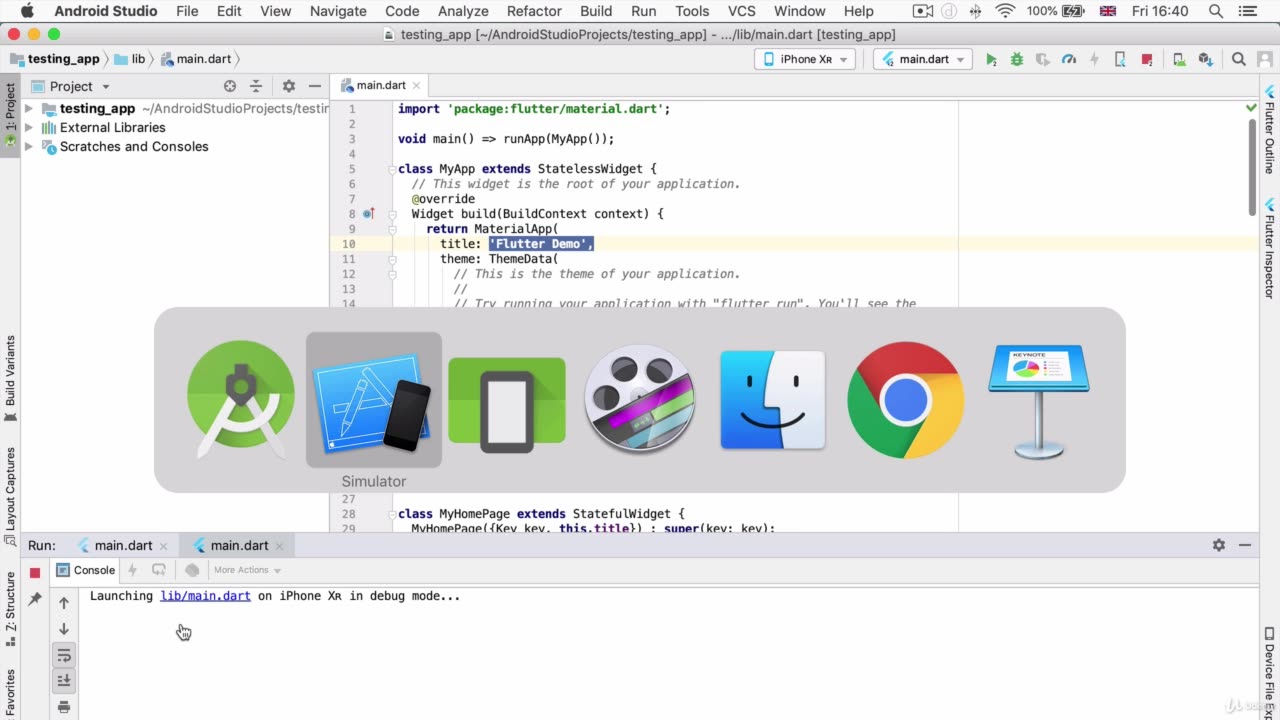Select the film reel app in switcher

[640, 400]
